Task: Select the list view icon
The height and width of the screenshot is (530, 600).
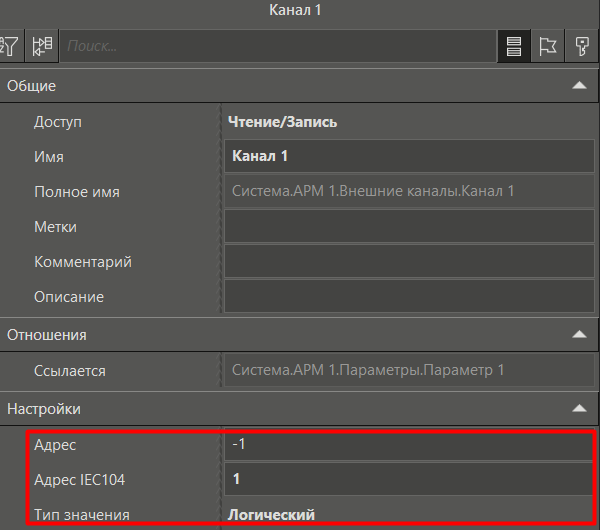Action: pos(513,46)
